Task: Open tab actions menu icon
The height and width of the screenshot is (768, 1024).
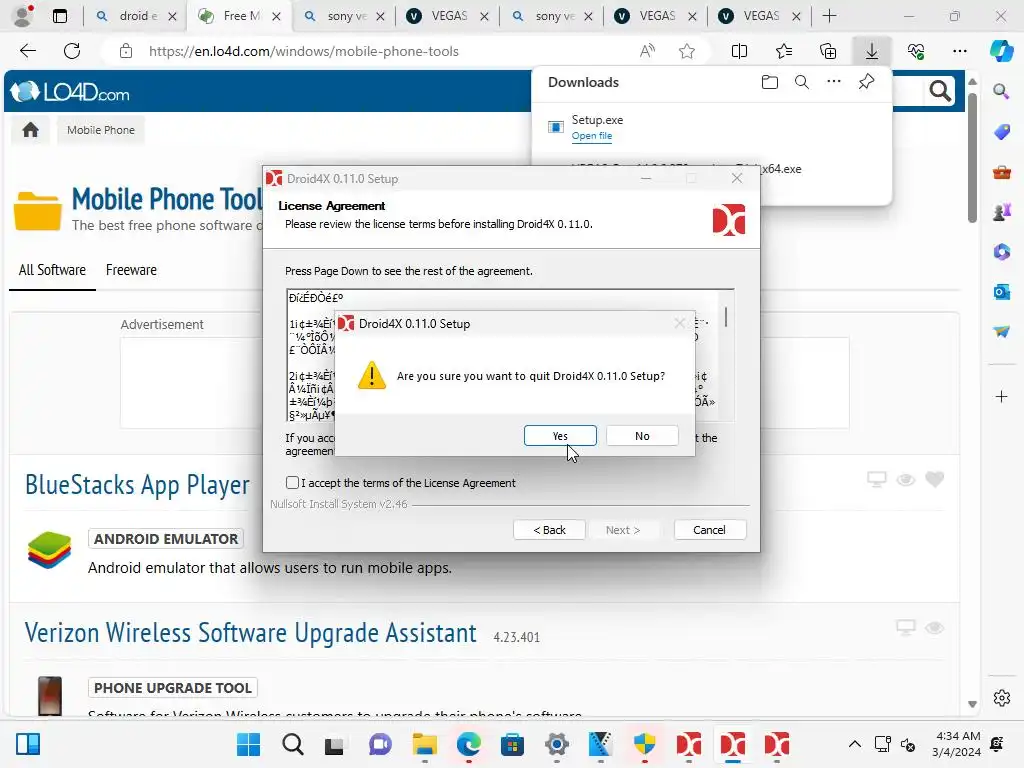Action: 59,16
